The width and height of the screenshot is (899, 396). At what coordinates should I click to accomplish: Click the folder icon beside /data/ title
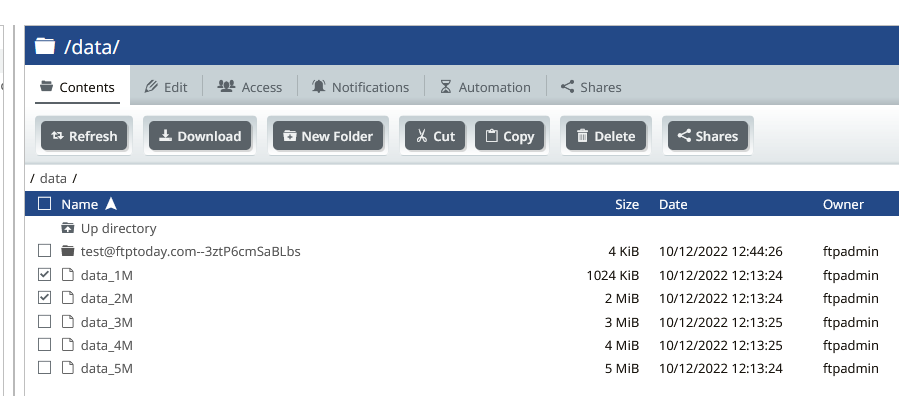coord(45,46)
